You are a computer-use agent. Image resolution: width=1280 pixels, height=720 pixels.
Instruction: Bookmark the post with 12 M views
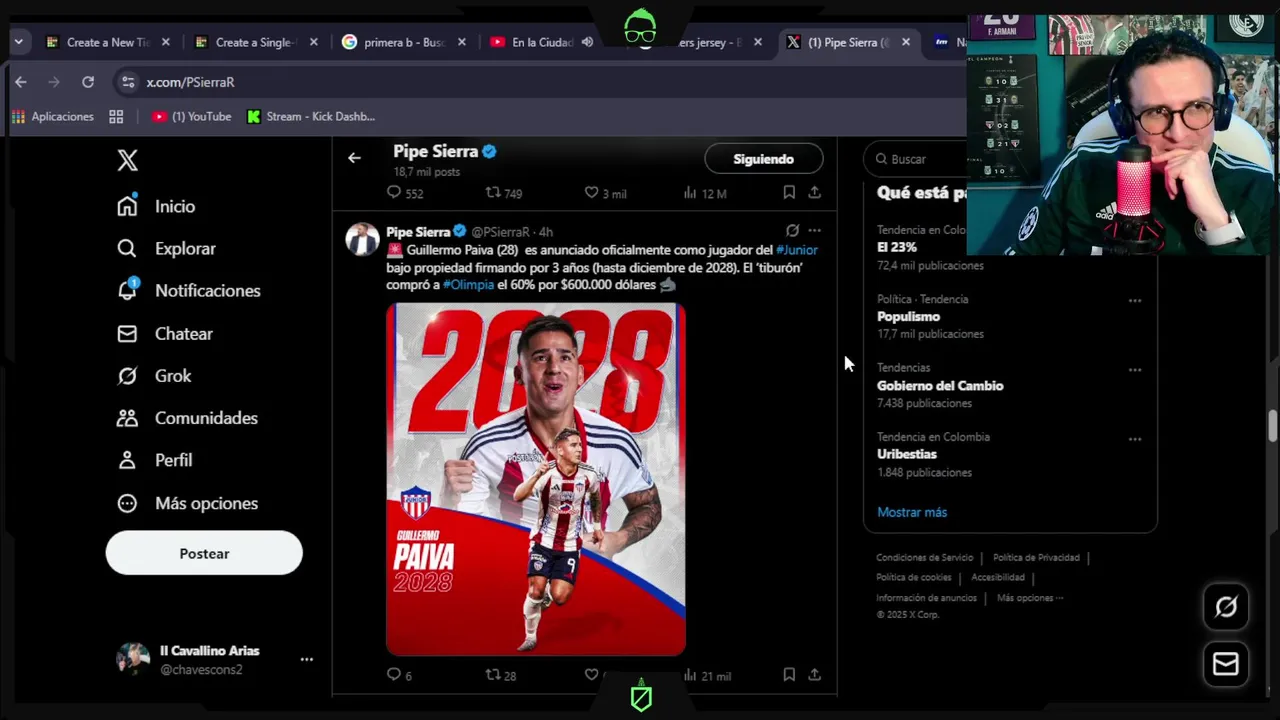click(789, 192)
